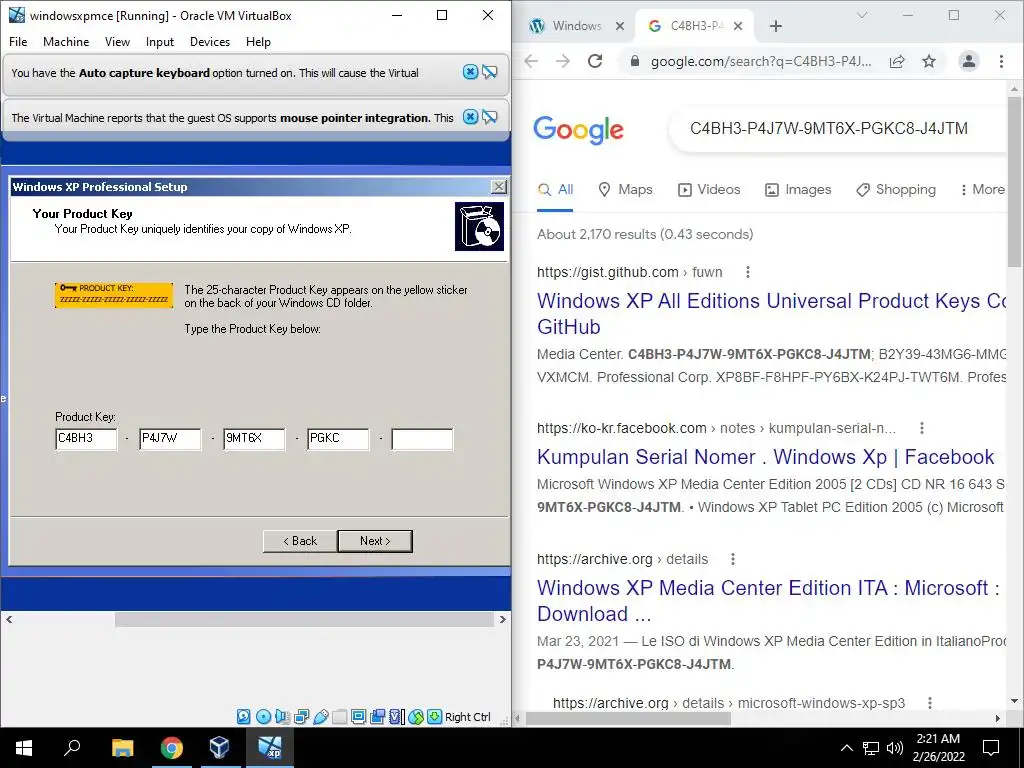1024x768 pixels.
Task: Switch to Images search results
Action: [798, 189]
